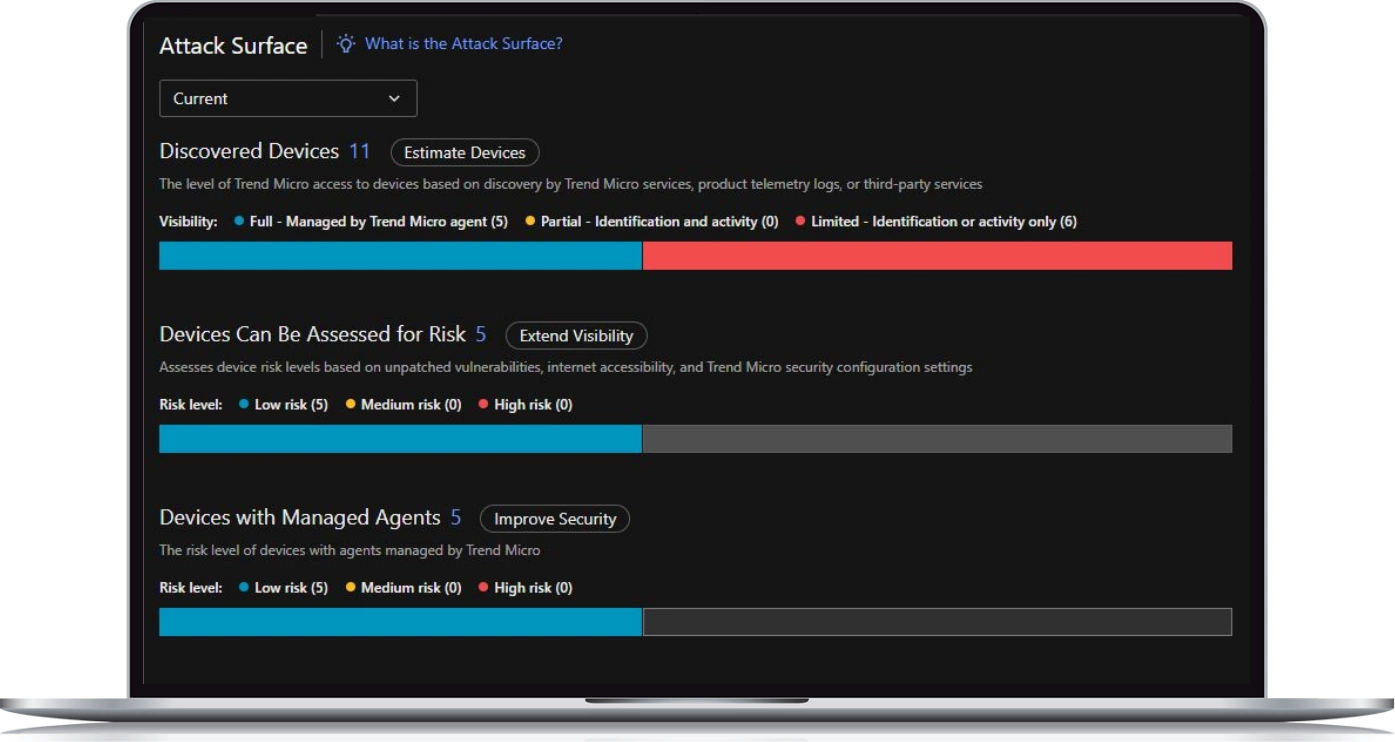Click the yellow Partial visibility legend dot
The image size is (1395, 742).
coord(530,221)
